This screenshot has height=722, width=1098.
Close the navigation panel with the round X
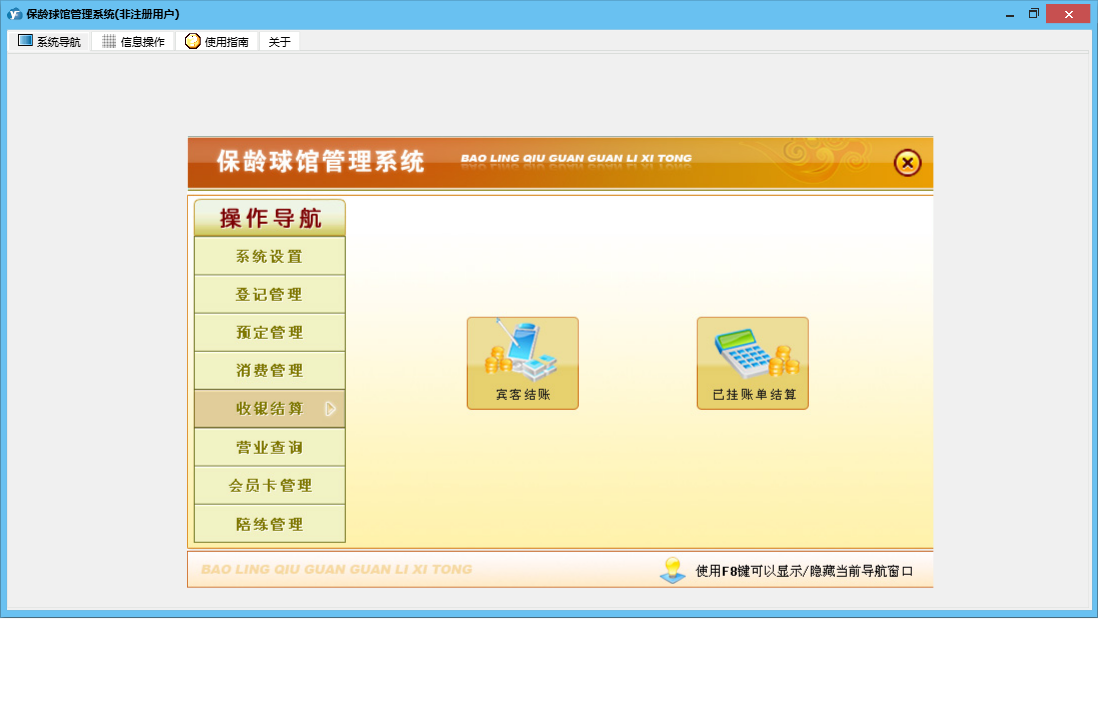(x=907, y=163)
